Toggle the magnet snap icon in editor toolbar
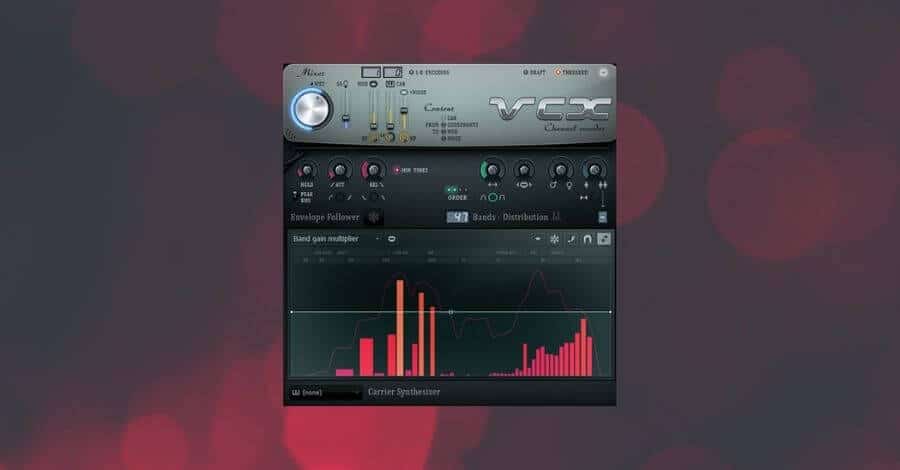Screen dimensions: 900x470 point(587,239)
